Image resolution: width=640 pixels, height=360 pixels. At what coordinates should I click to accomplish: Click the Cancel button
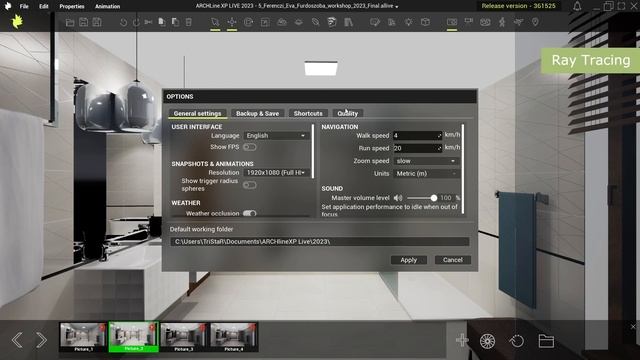tap(453, 260)
